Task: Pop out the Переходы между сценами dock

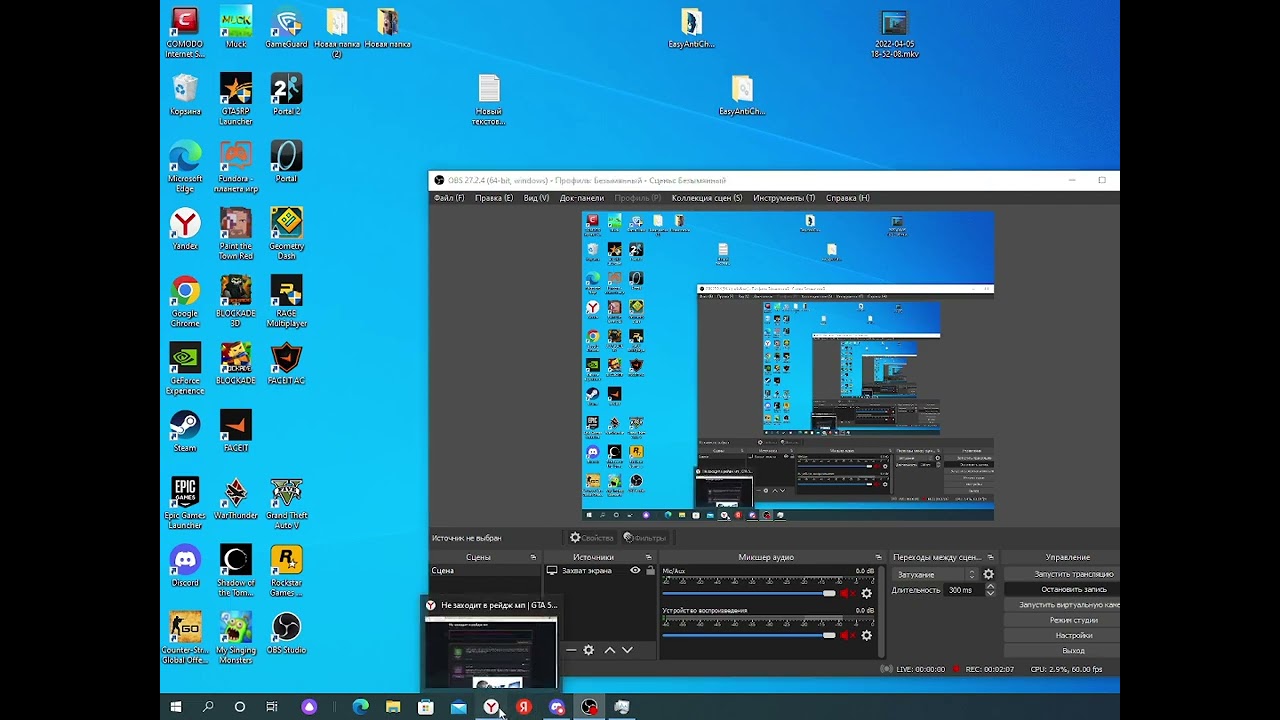Action: pos(991,557)
